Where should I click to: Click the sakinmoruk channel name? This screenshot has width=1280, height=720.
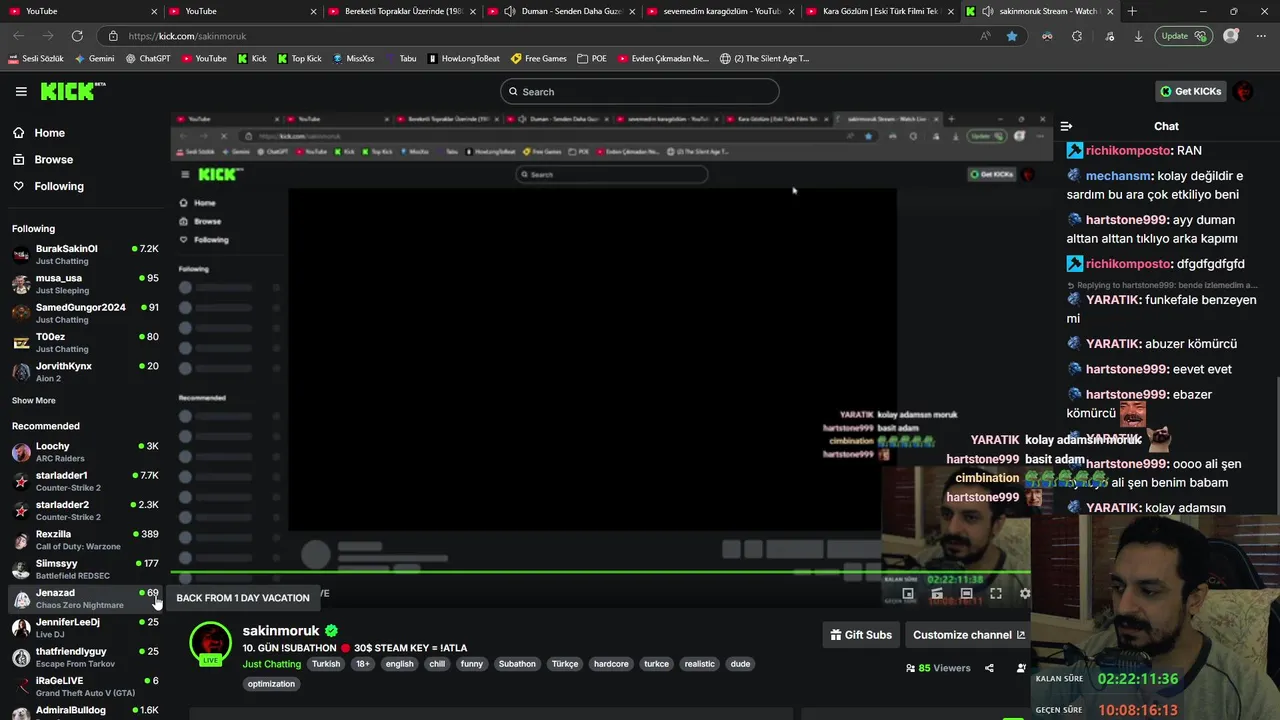click(x=281, y=631)
